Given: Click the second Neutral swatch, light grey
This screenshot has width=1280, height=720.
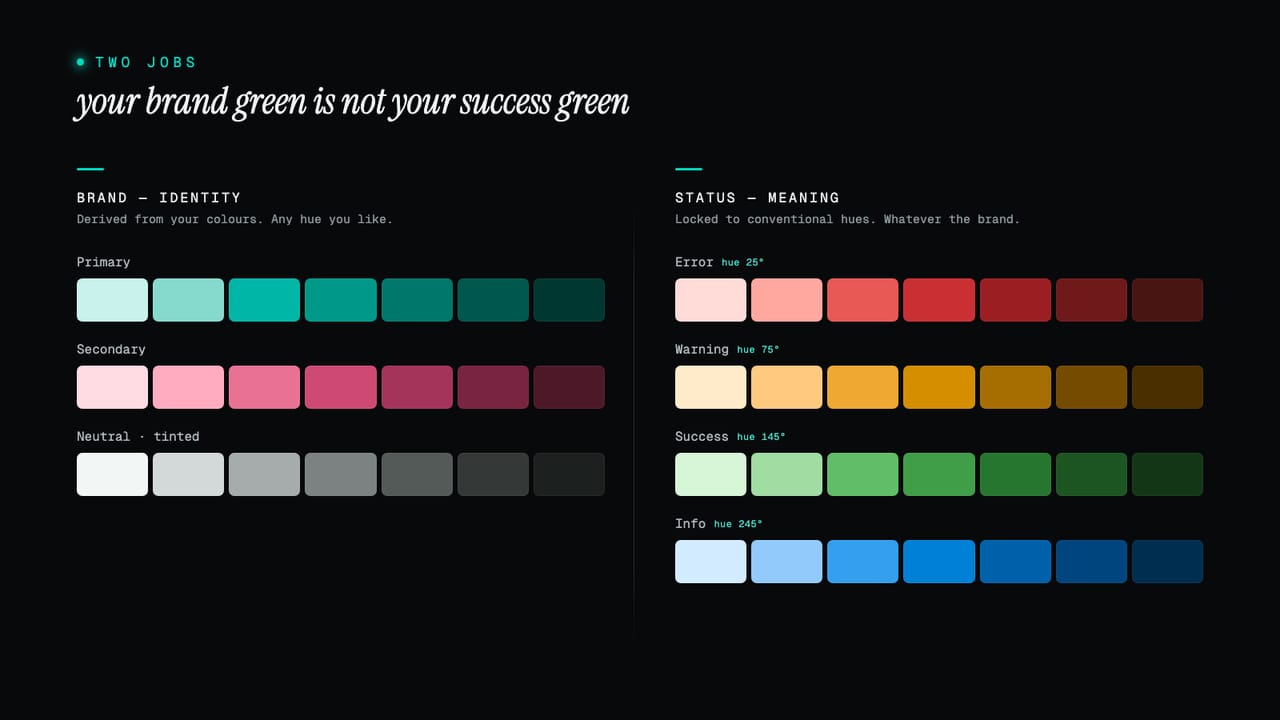Looking at the screenshot, I should point(188,474).
